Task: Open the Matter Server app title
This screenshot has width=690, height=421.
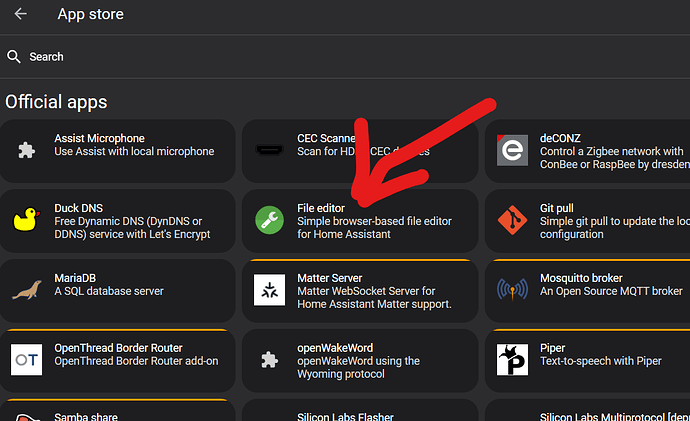Action: [330, 278]
